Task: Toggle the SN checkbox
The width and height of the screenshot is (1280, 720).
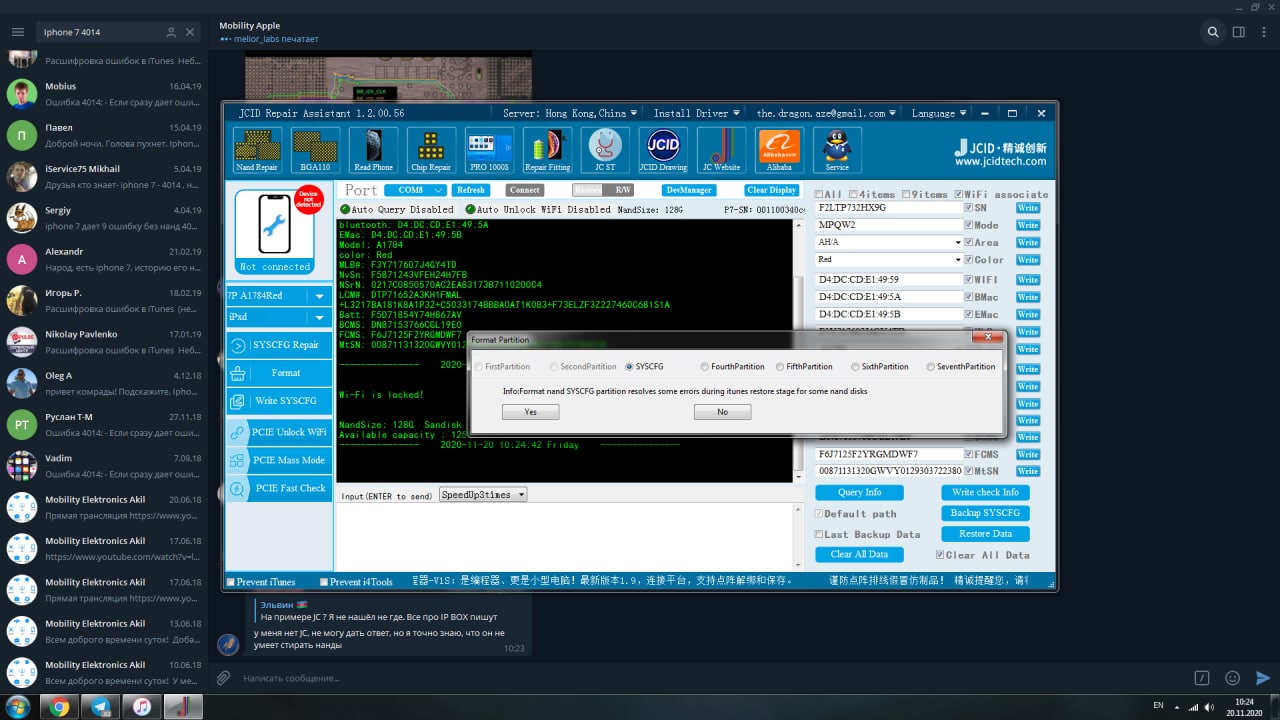Action: (969, 208)
